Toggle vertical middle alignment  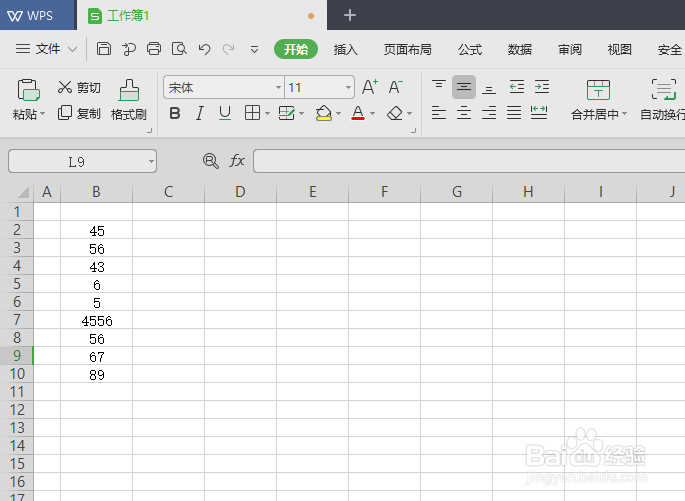(464, 87)
